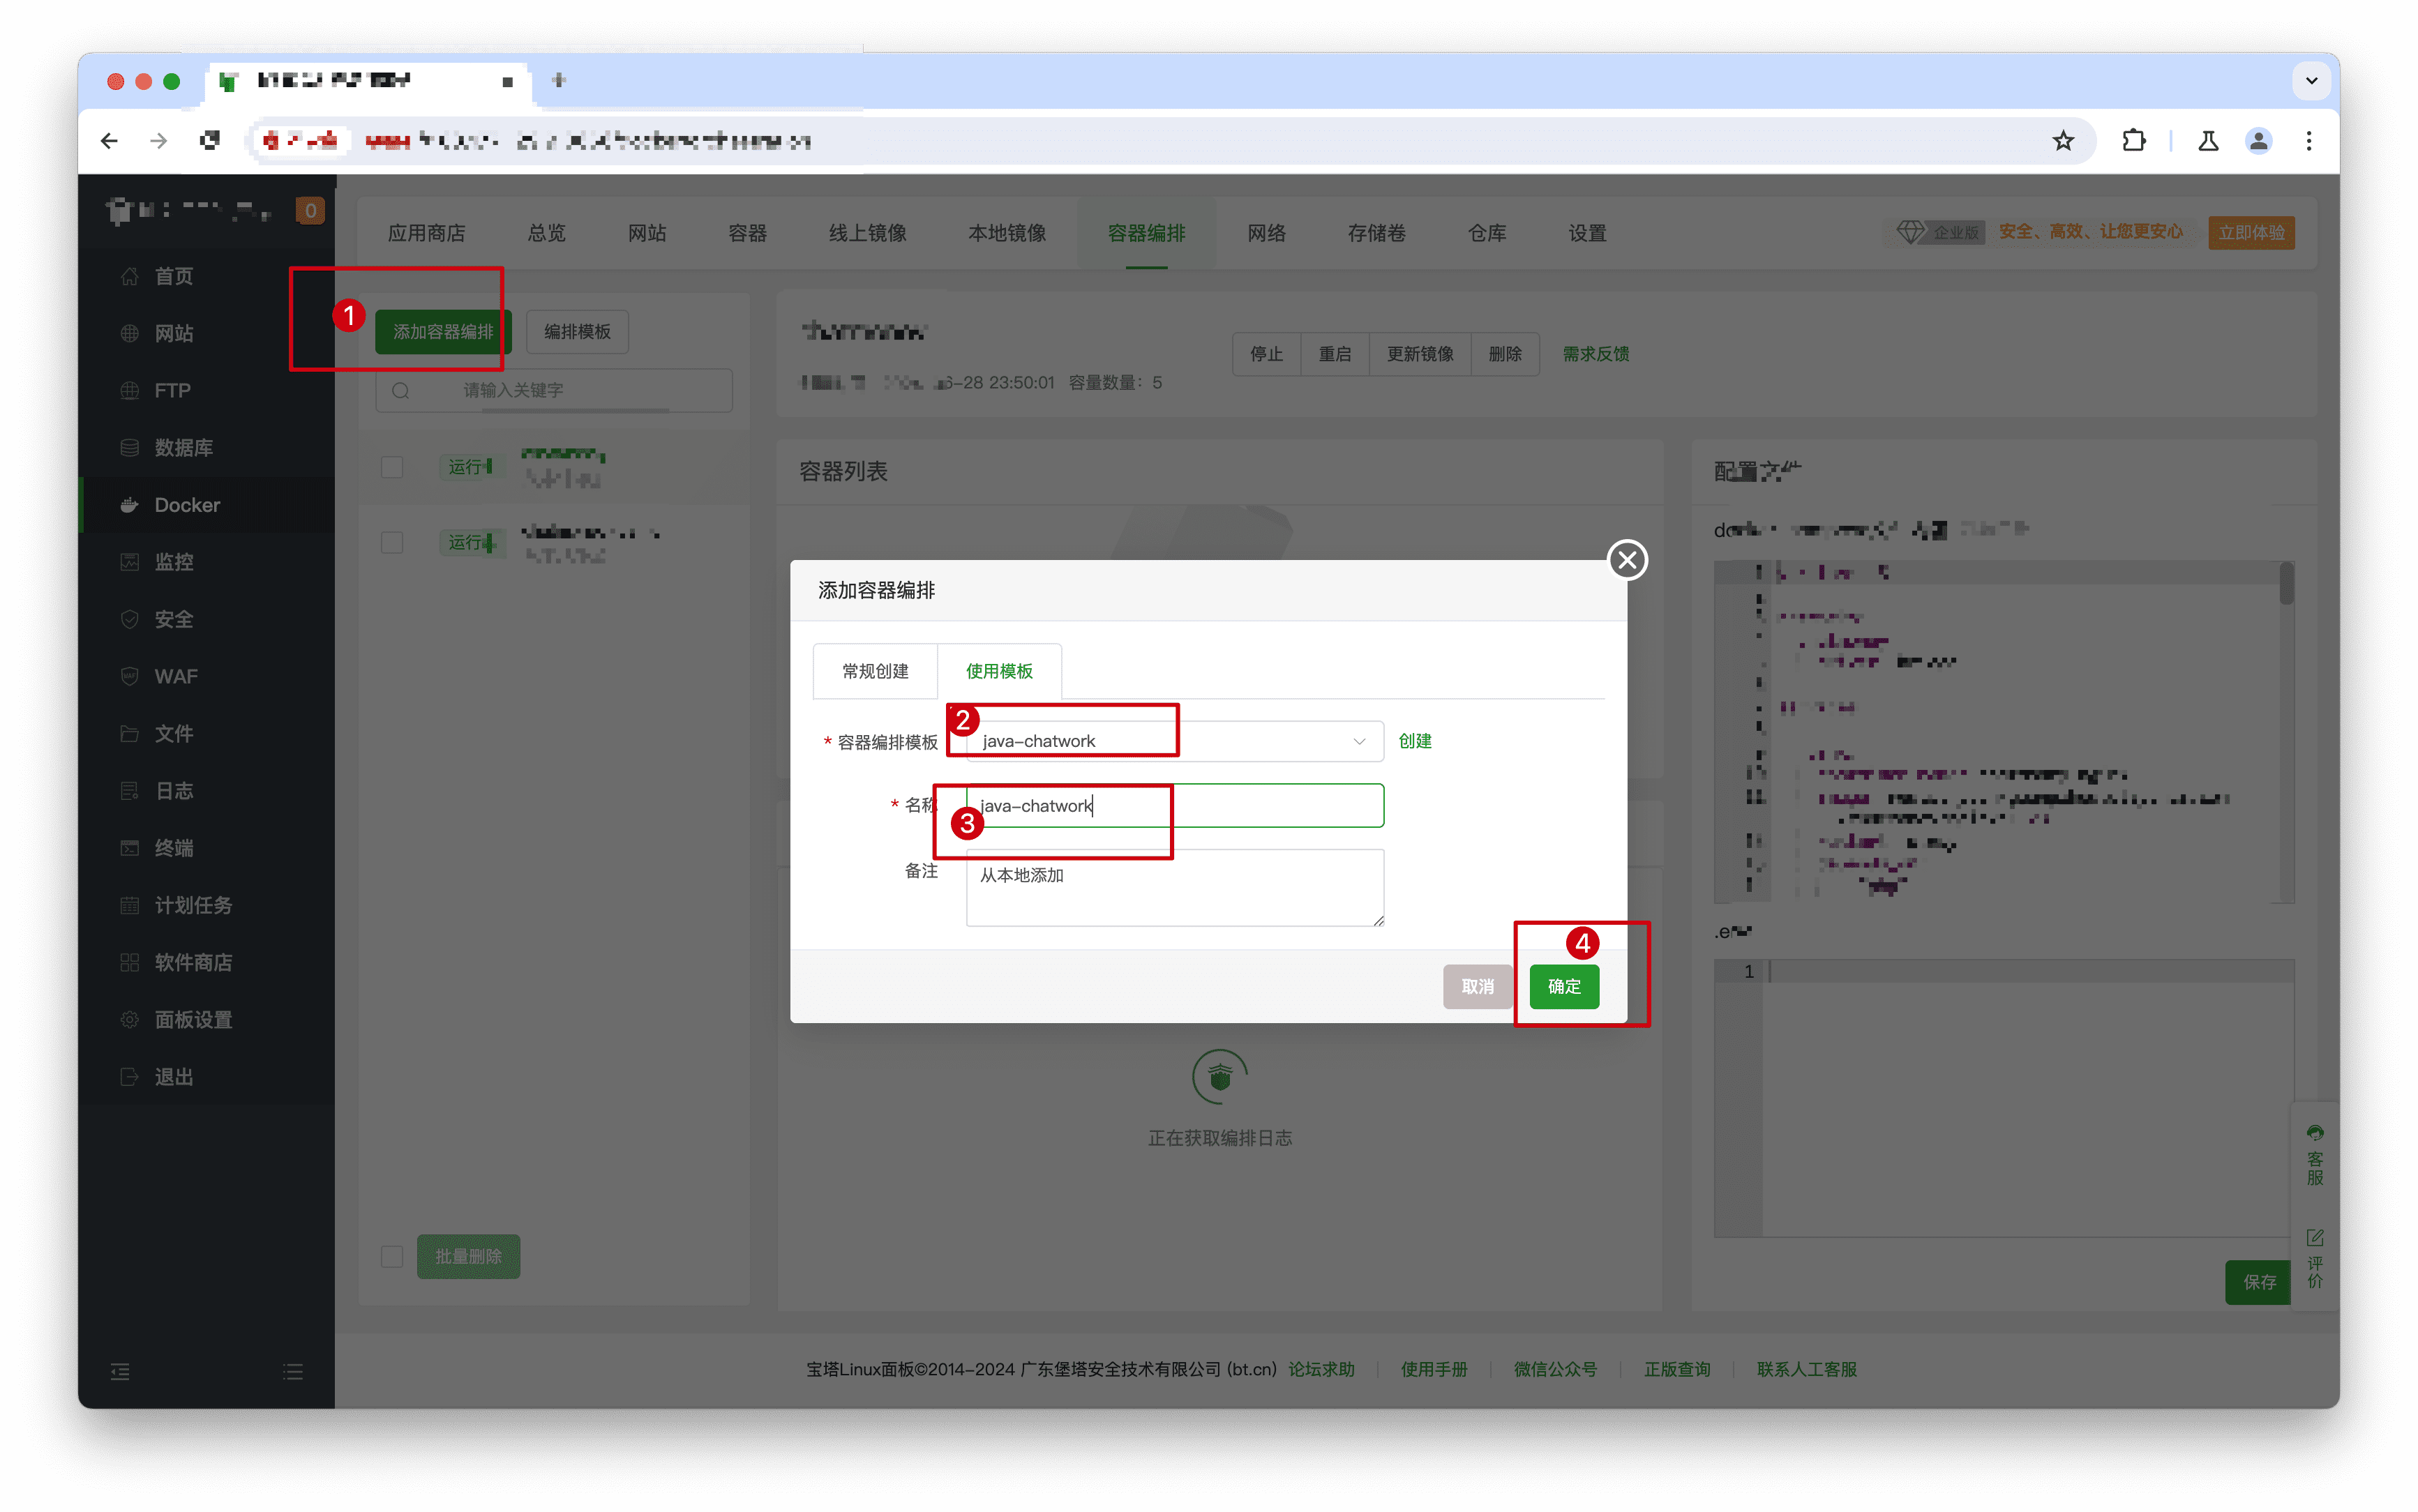Open 日志 in the sidebar

[207, 791]
